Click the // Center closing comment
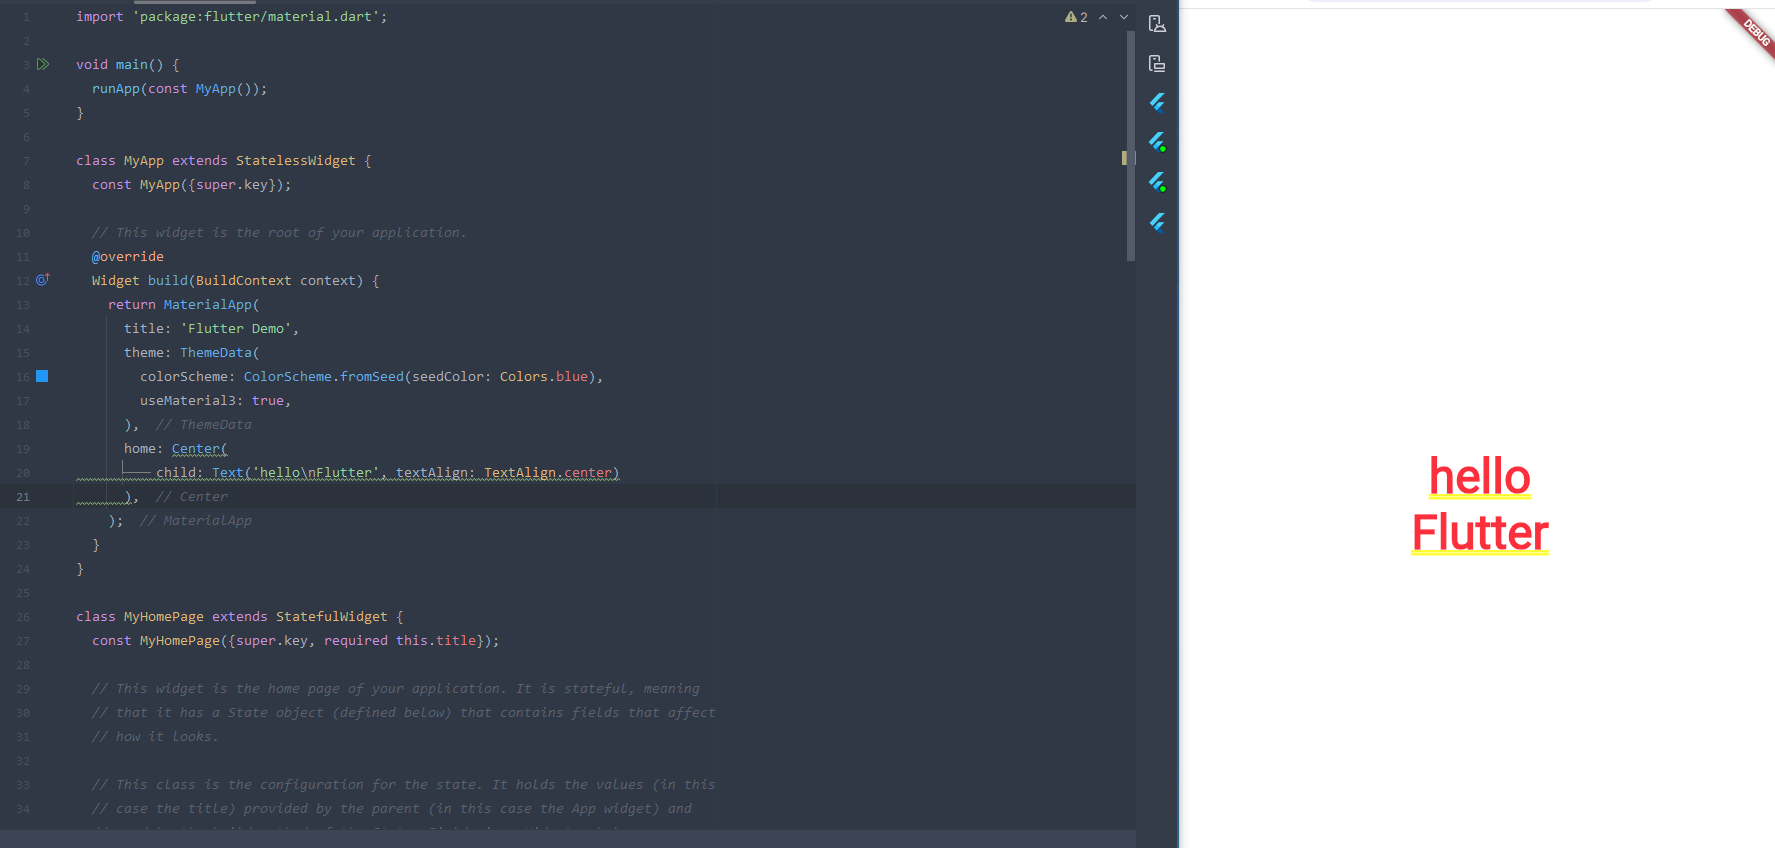 (x=191, y=497)
